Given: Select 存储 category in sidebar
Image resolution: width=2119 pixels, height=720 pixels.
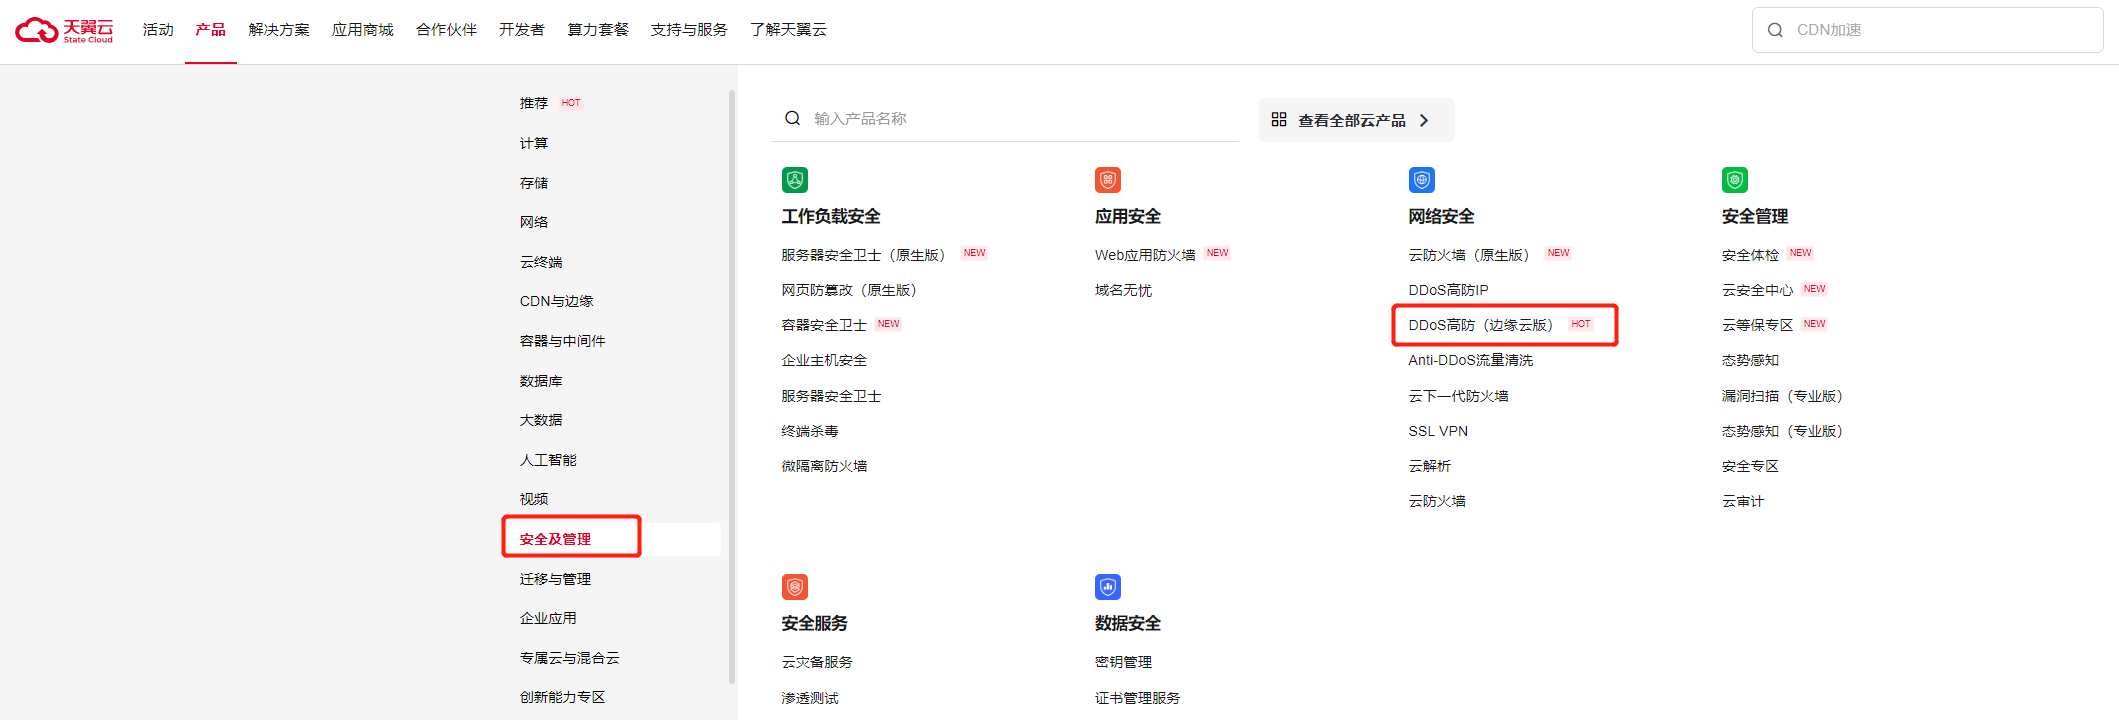Looking at the screenshot, I should pos(534,183).
